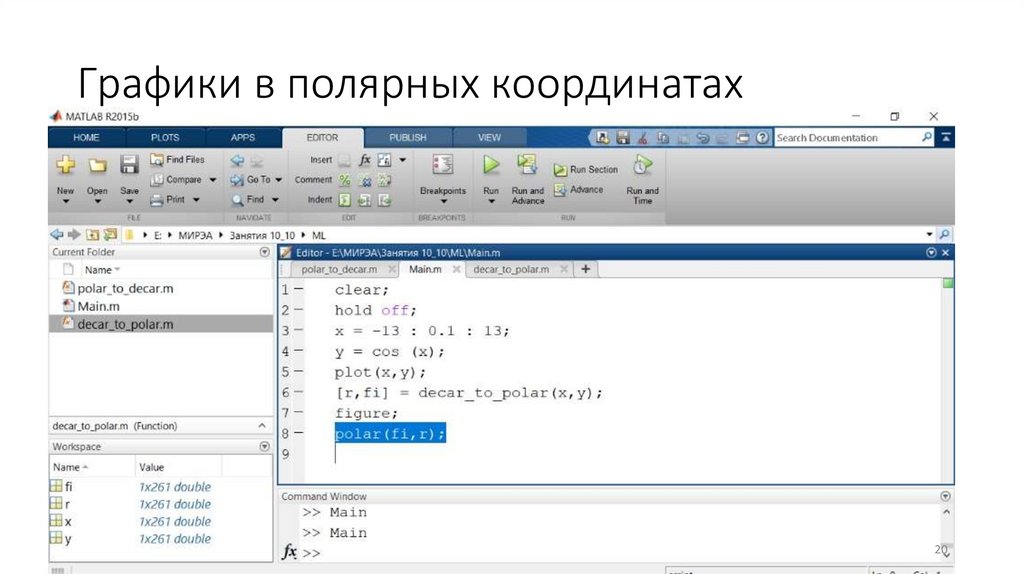The width and height of the screenshot is (1024, 574).
Task: Click the Compare files button
Action: point(176,180)
